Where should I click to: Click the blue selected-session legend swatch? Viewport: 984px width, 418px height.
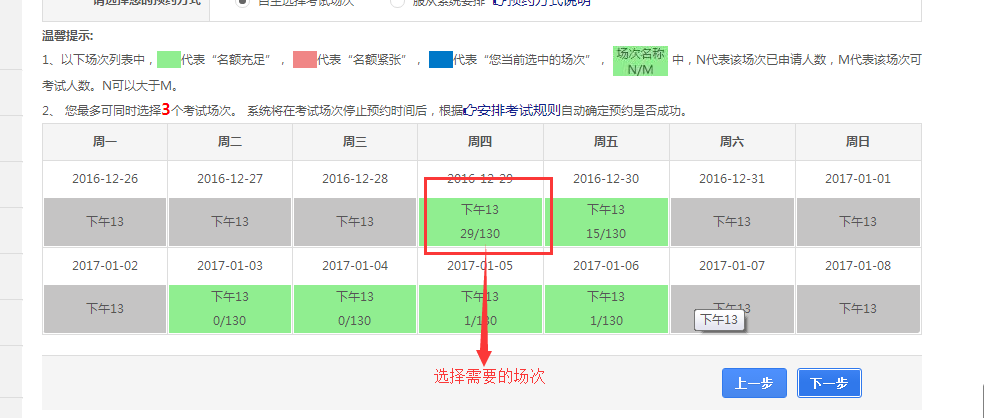pyautogui.click(x=440, y=60)
